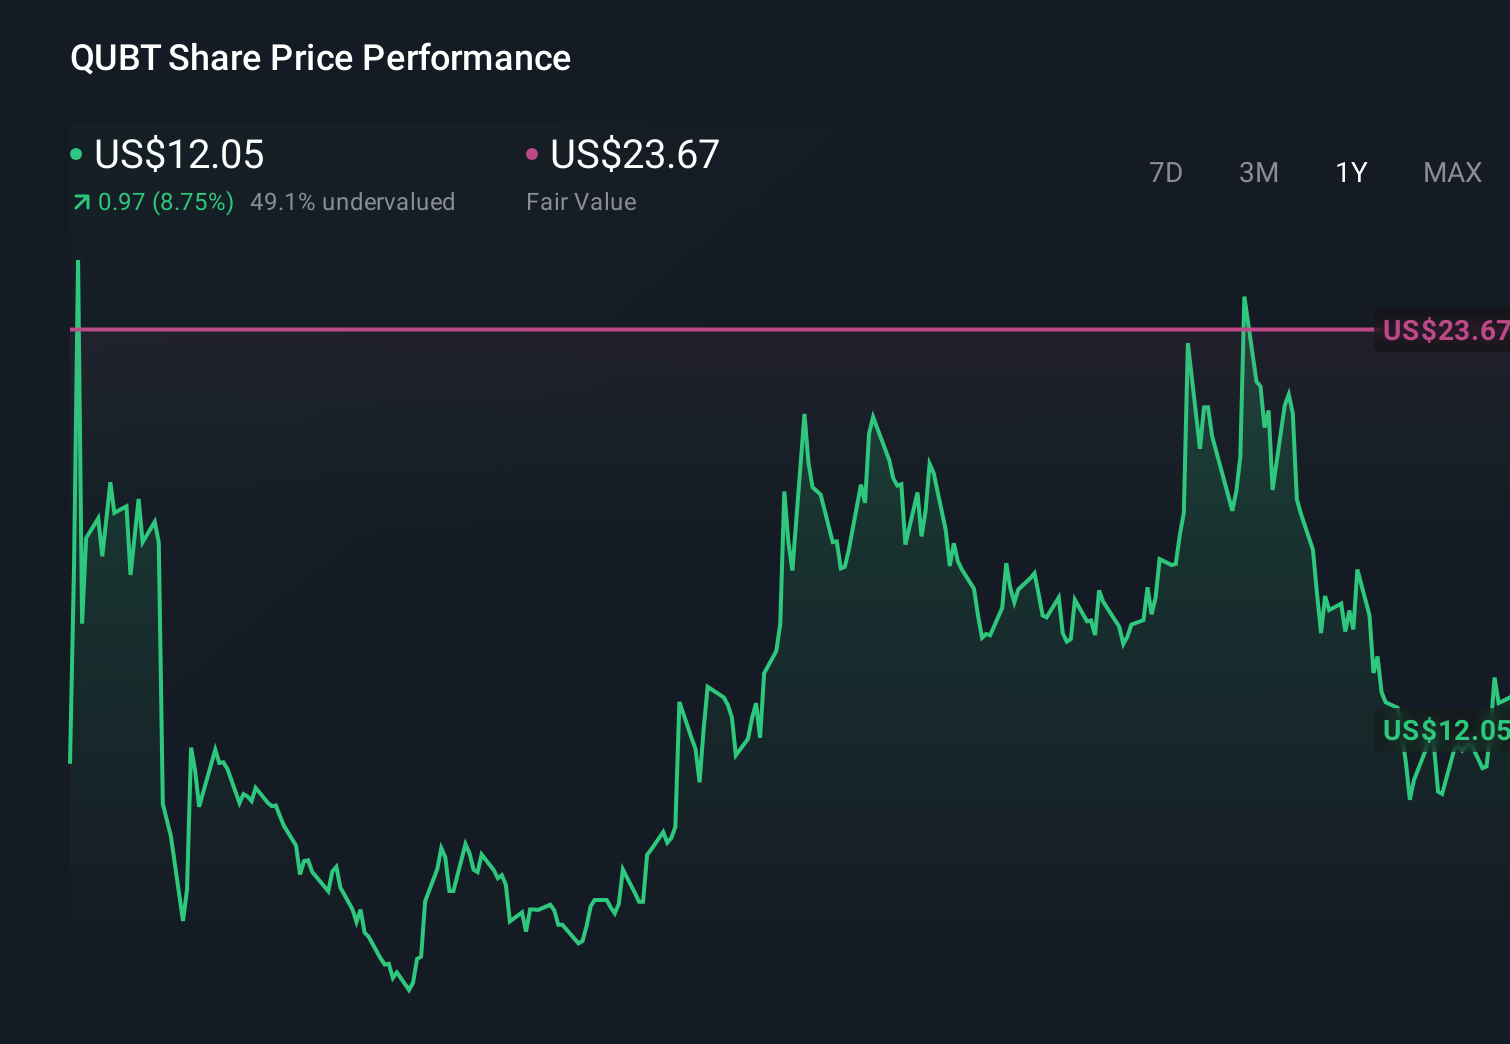Select the MAX time range
Image resolution: width=1510 pixels, height=1044 pixels.
(1451, 172)
